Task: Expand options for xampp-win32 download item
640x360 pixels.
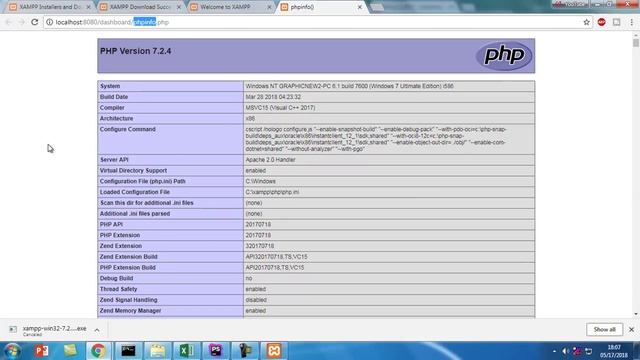Action: click(x=97, y=330)
